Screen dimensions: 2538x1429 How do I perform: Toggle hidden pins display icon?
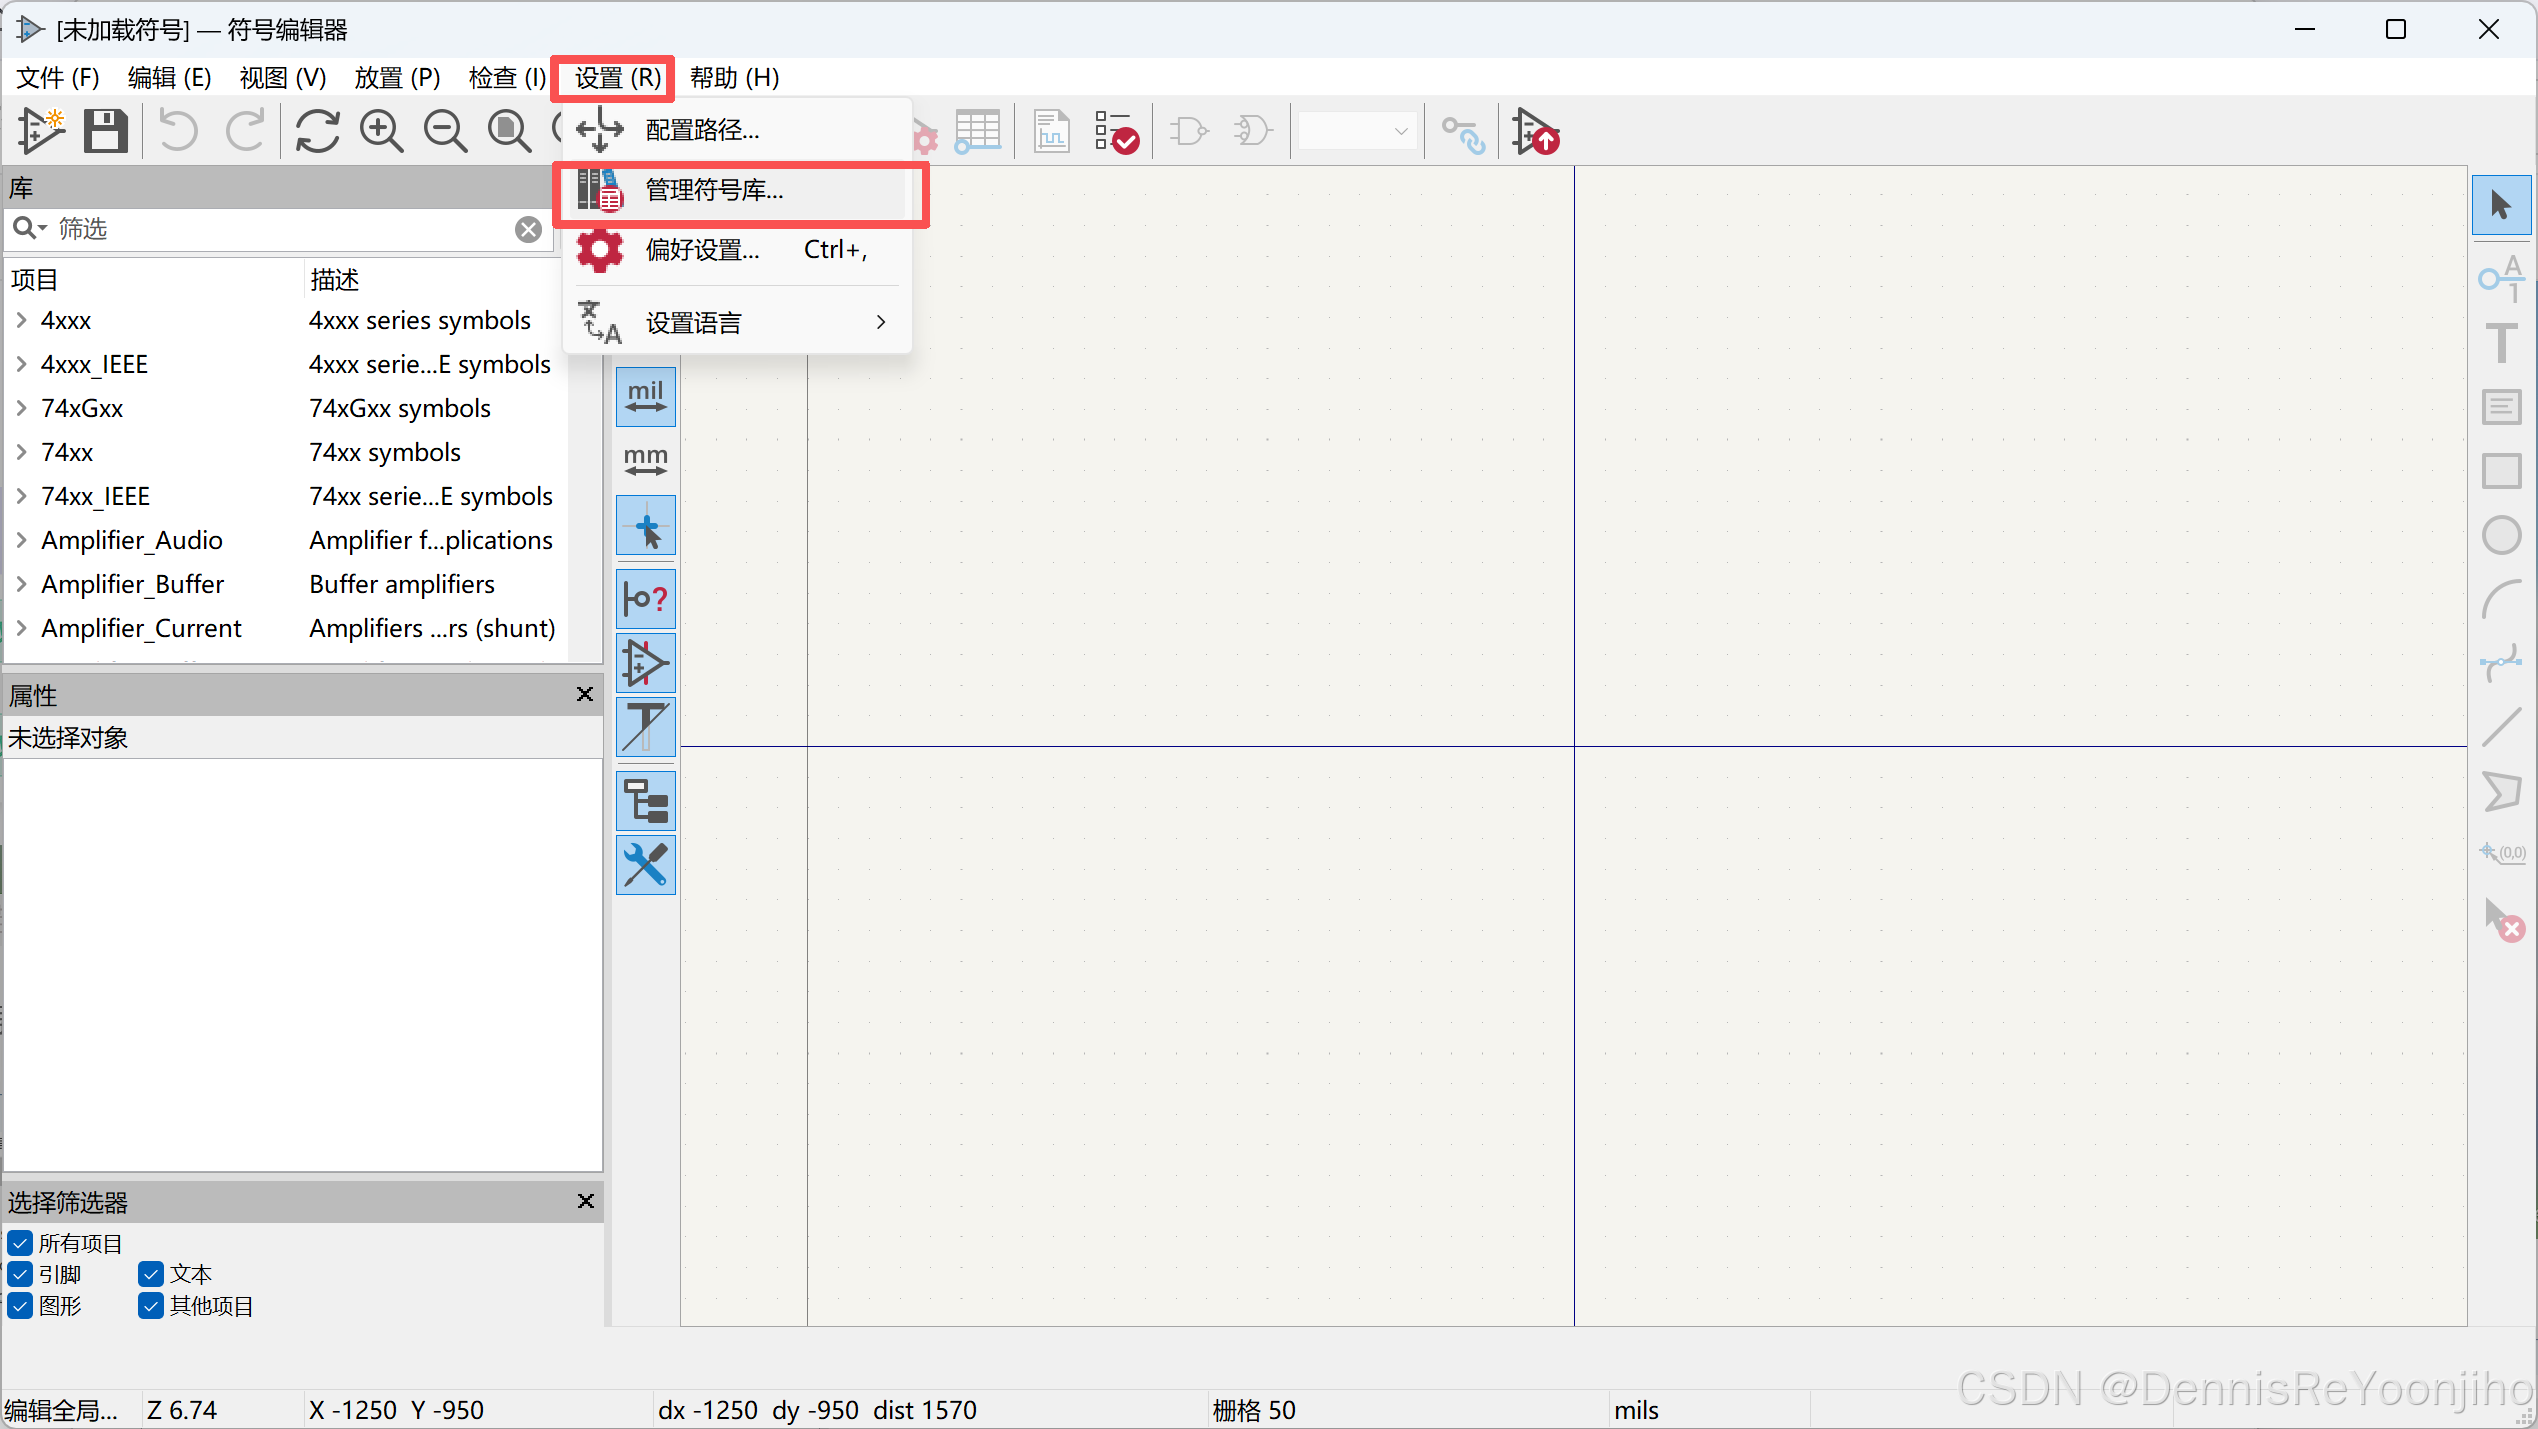pos(646,663)
